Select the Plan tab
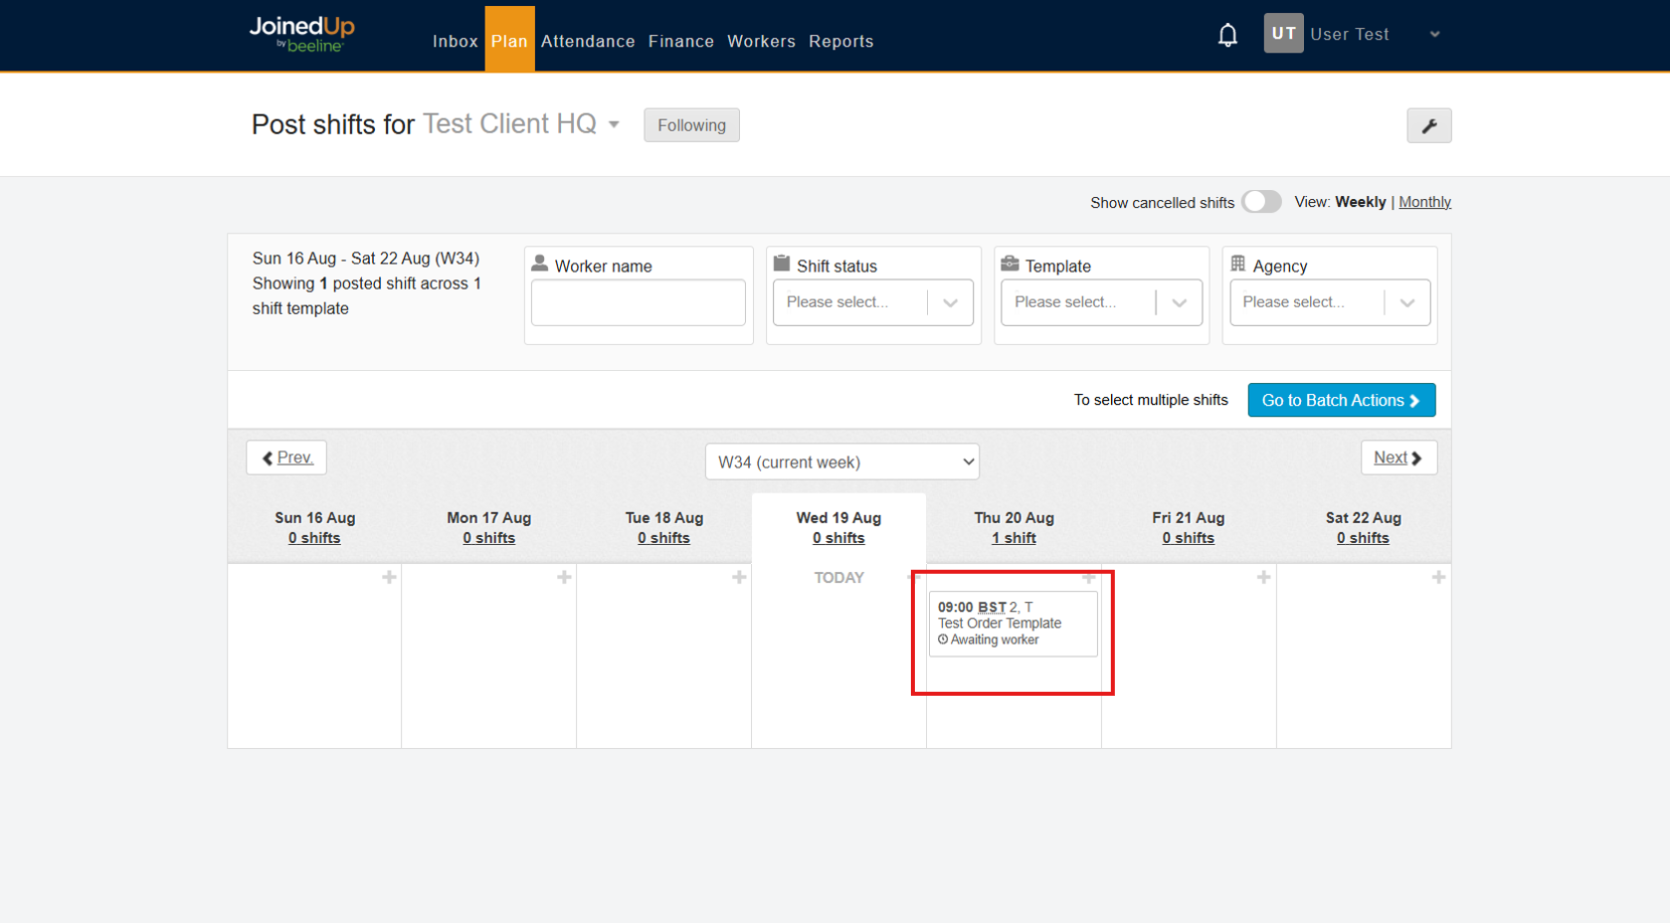Viewport: 1670px width, 923px height. pos(509,41)
